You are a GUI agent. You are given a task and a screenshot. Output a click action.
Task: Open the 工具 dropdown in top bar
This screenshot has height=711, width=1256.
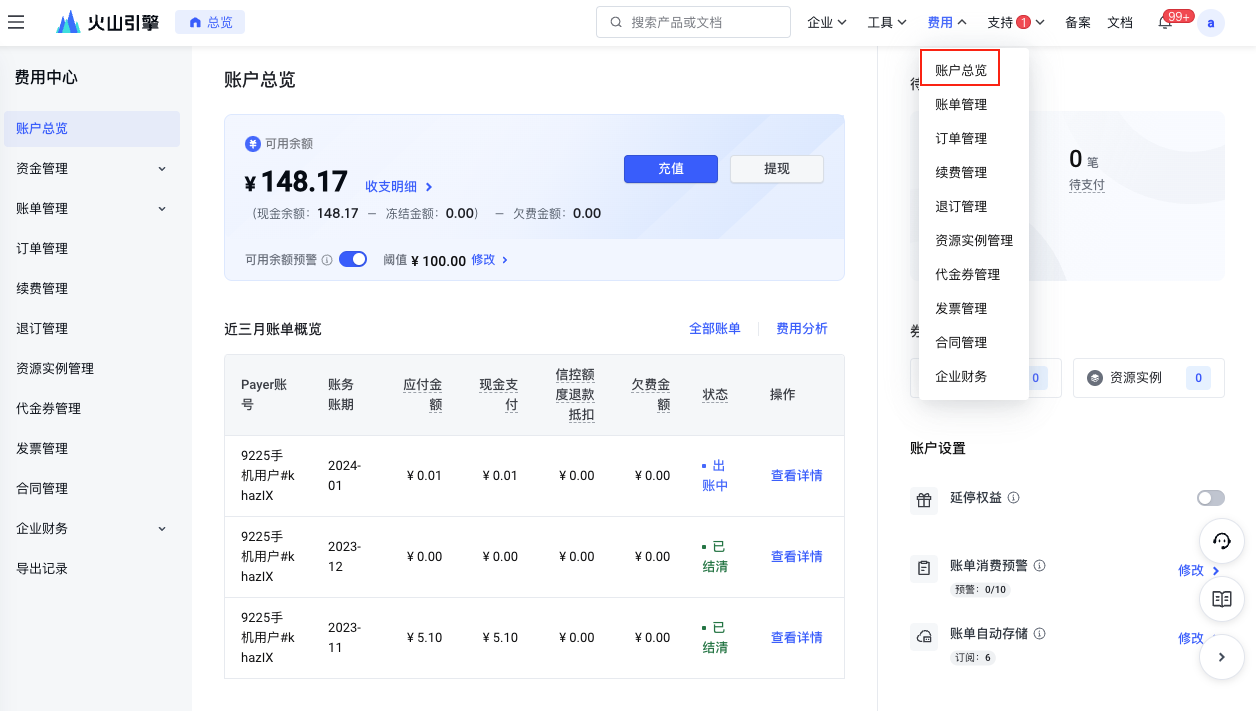click(886, 22)
